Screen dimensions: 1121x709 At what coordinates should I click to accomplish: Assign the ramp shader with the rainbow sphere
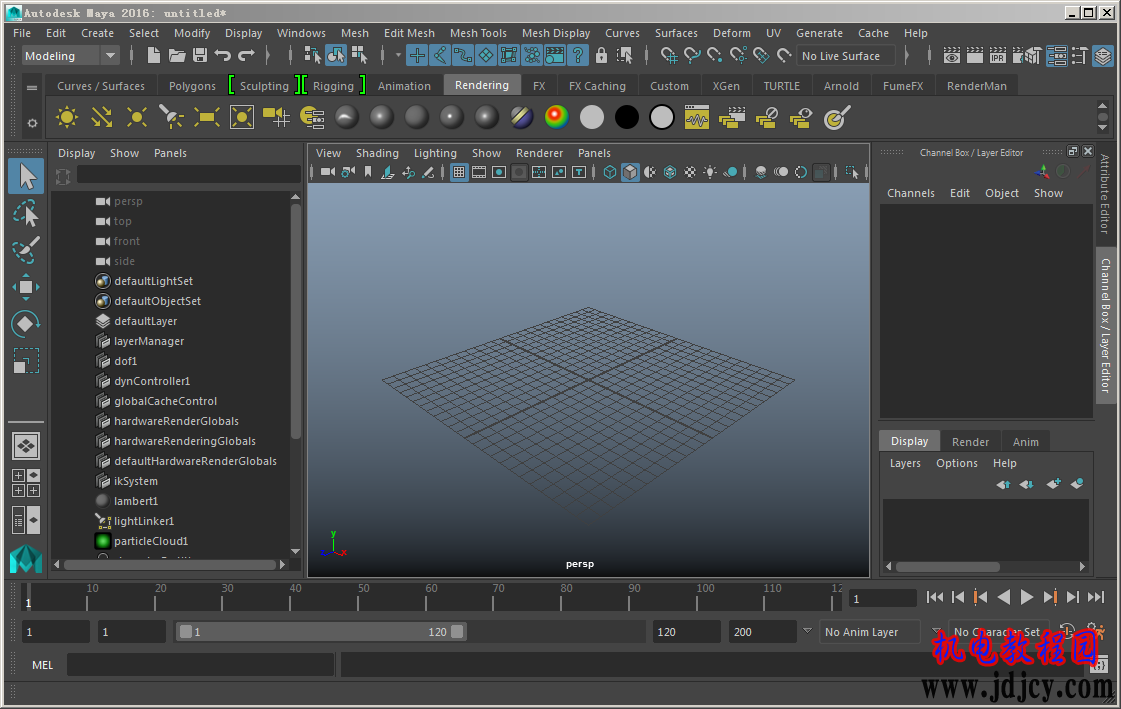click(x=556, y=117)
